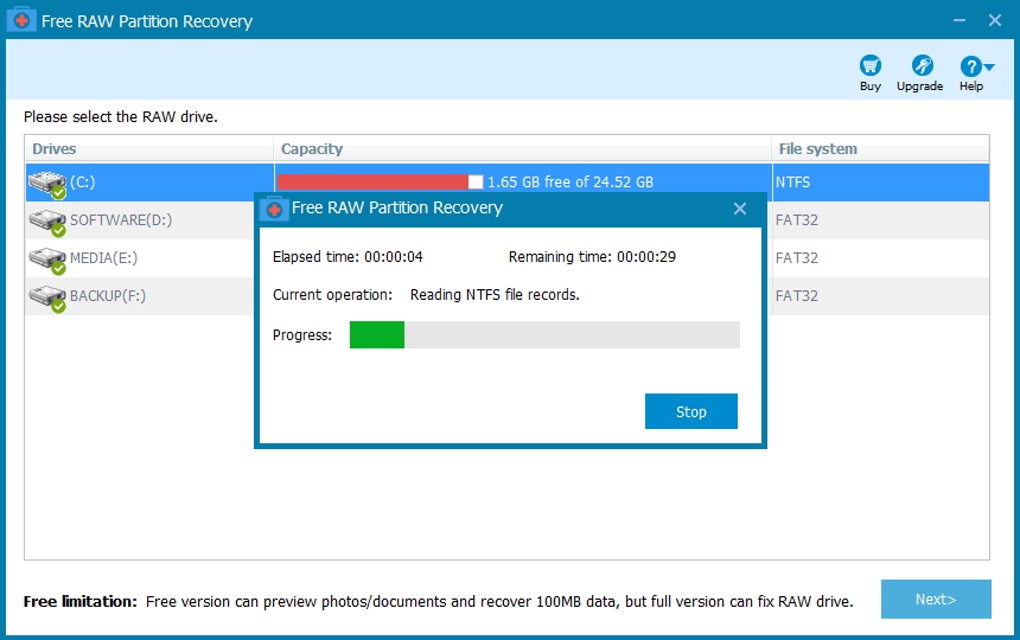Click the 'Elapsed time: 00:00:04' text
The image size is (1020, 640).
tap(347, 257)
